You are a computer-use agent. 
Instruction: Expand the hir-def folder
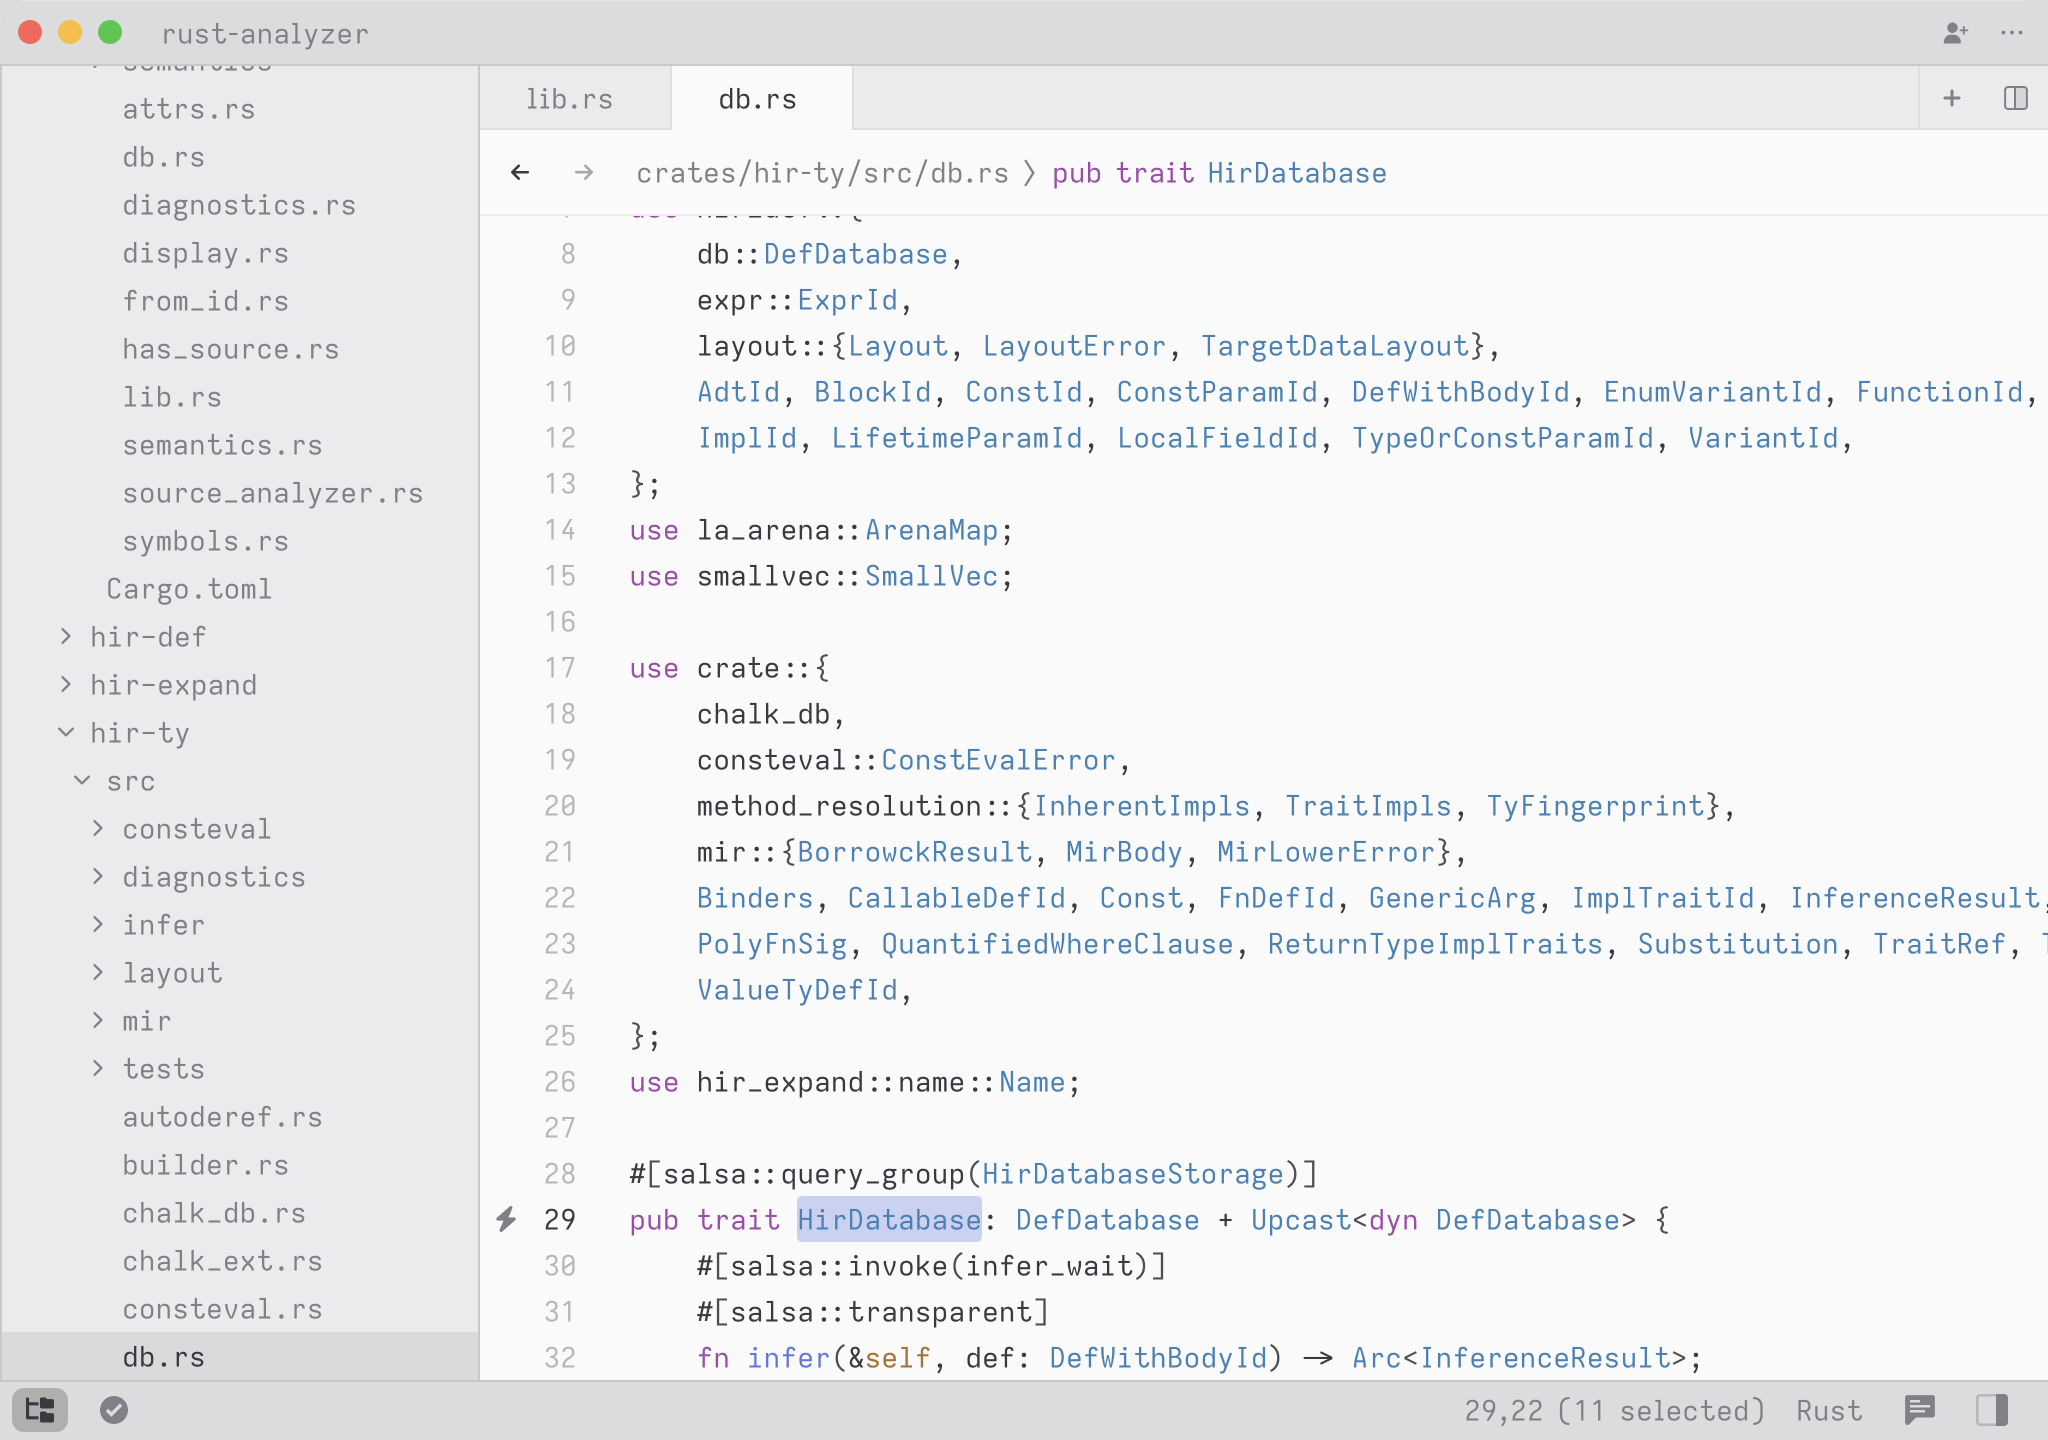(x=147, y=637)
